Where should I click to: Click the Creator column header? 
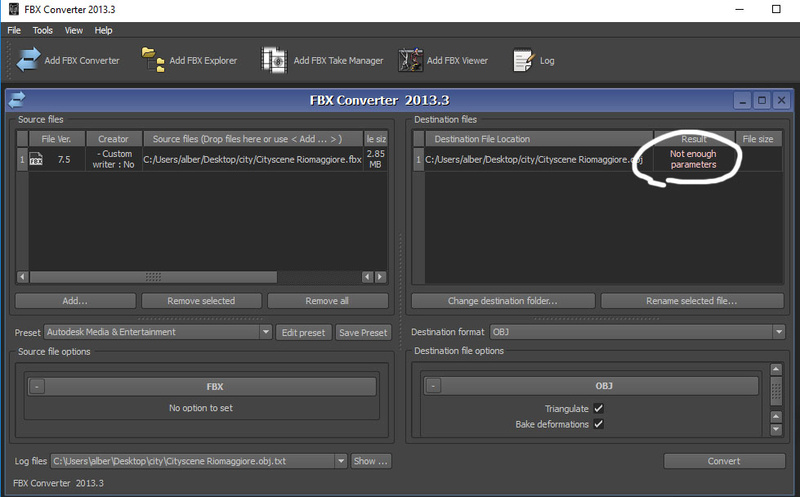point(113,139)
